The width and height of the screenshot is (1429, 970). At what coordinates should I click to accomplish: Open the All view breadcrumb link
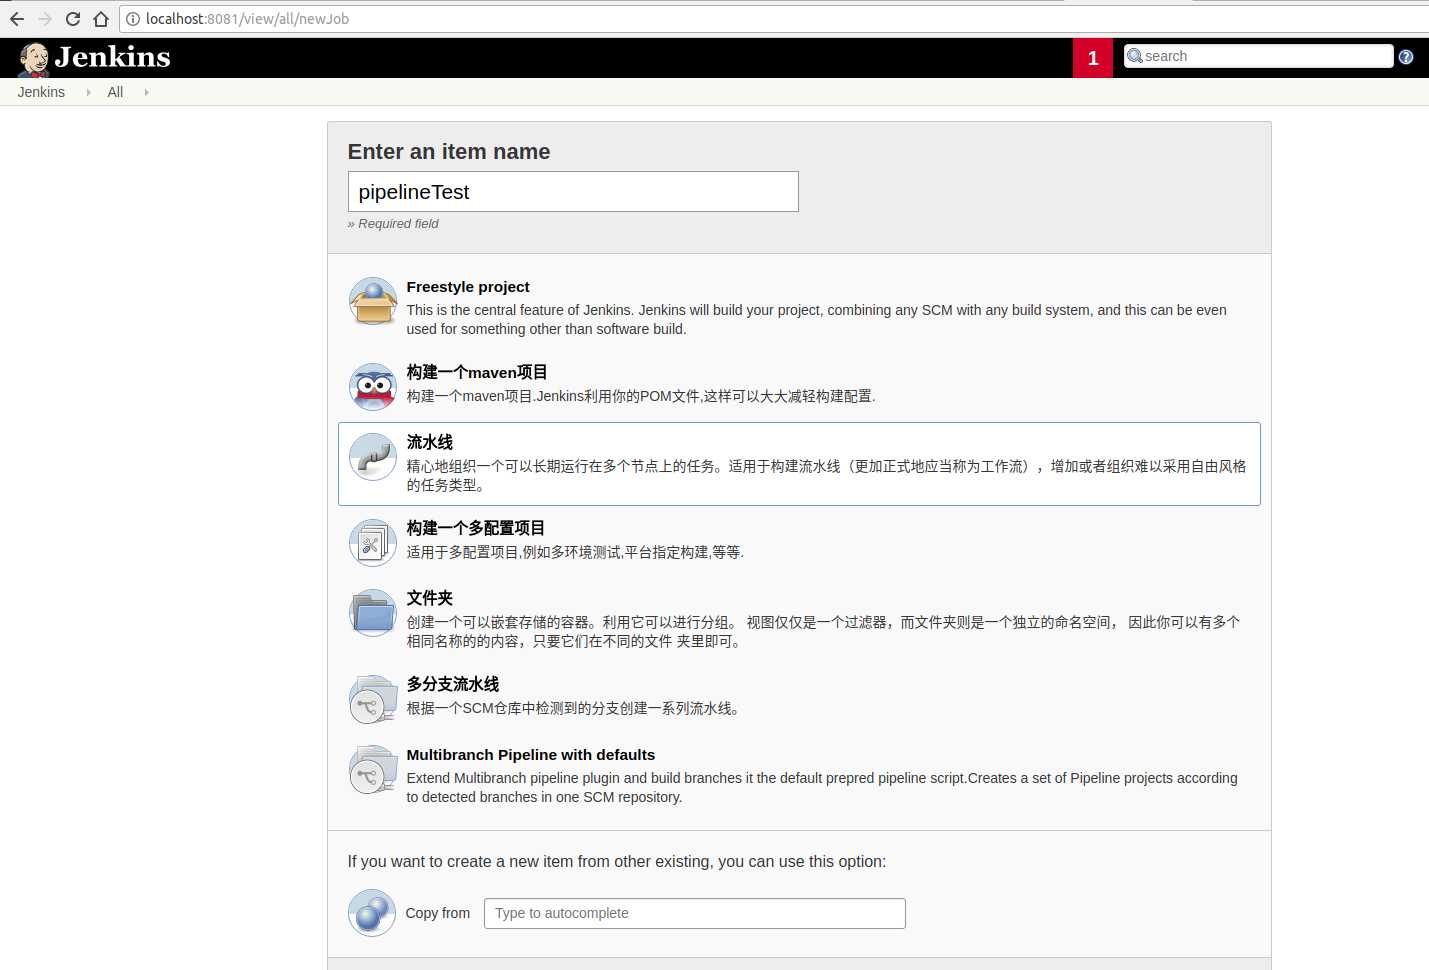point(115,92)
